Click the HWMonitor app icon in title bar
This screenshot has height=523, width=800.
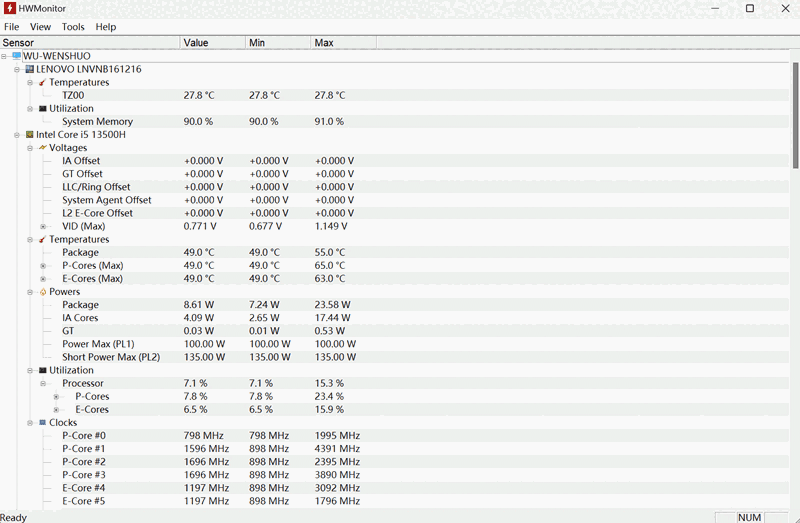pyautogui.click(x=9, y=8)
